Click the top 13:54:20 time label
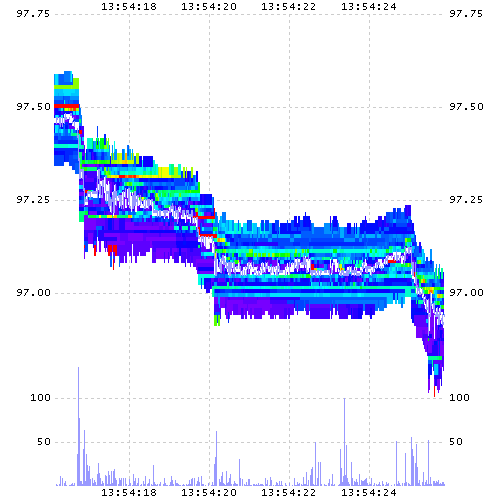 pos(209,7)
